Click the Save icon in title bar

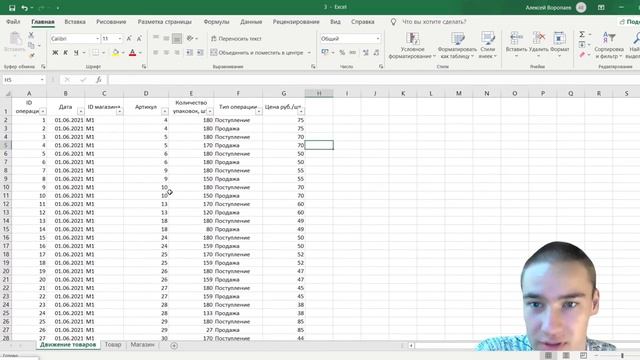point(12,8)
